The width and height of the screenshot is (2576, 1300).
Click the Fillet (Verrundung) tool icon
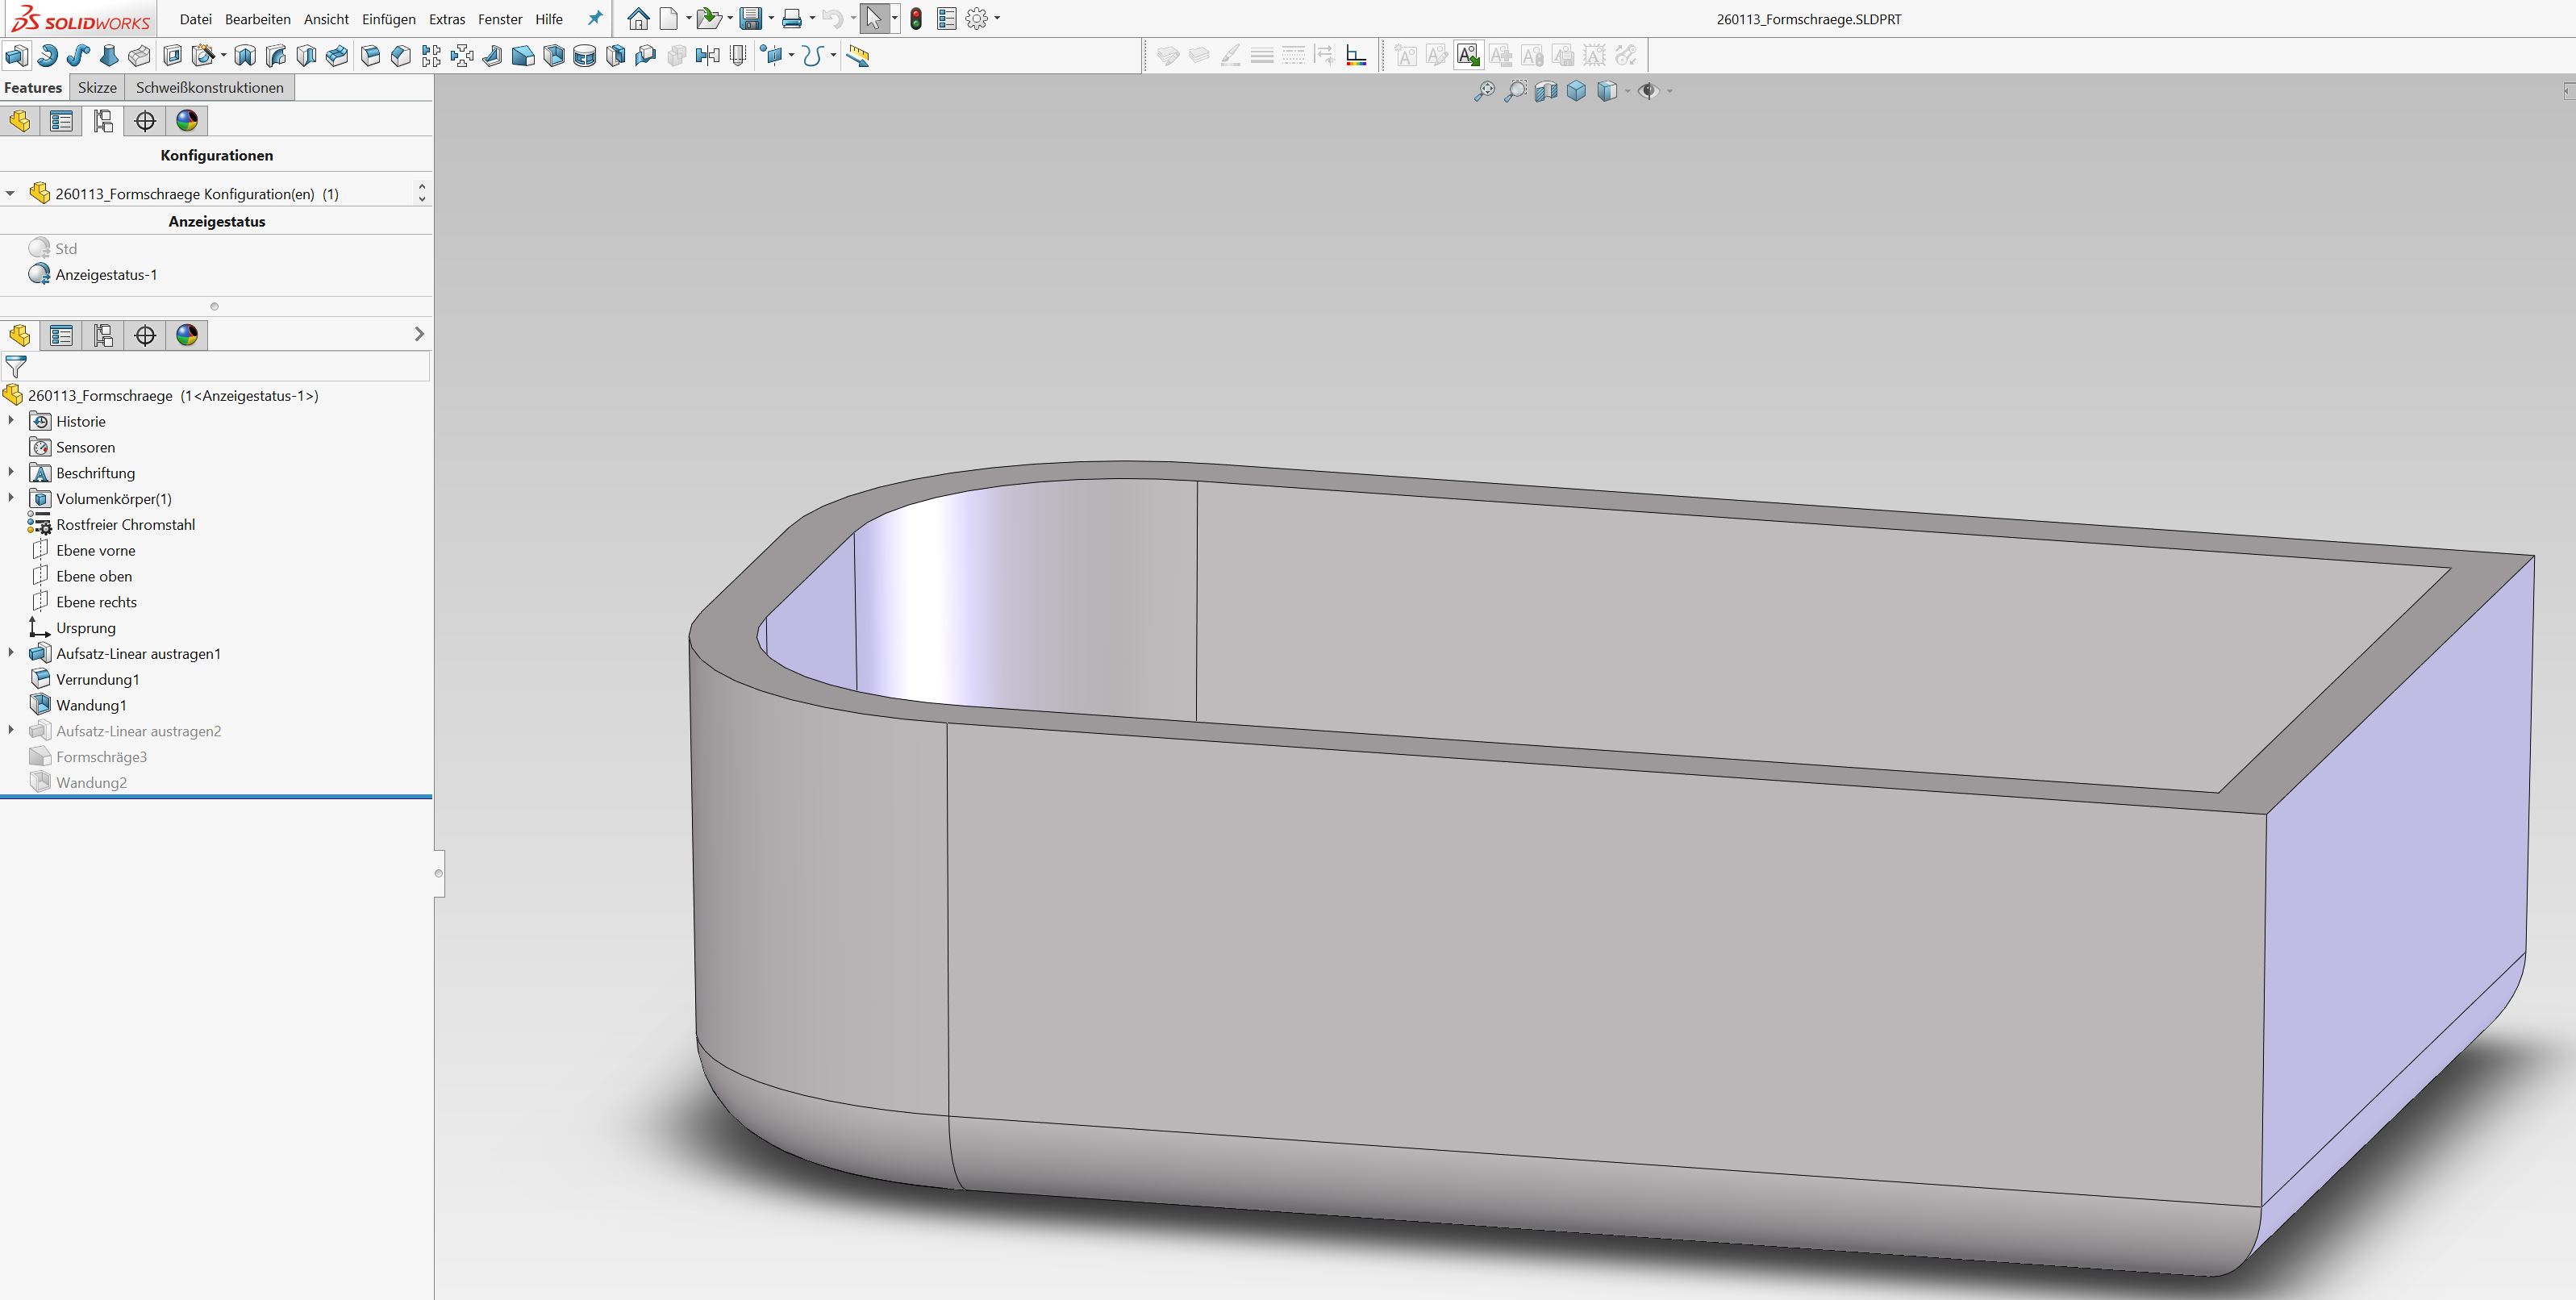pos(370,56)
